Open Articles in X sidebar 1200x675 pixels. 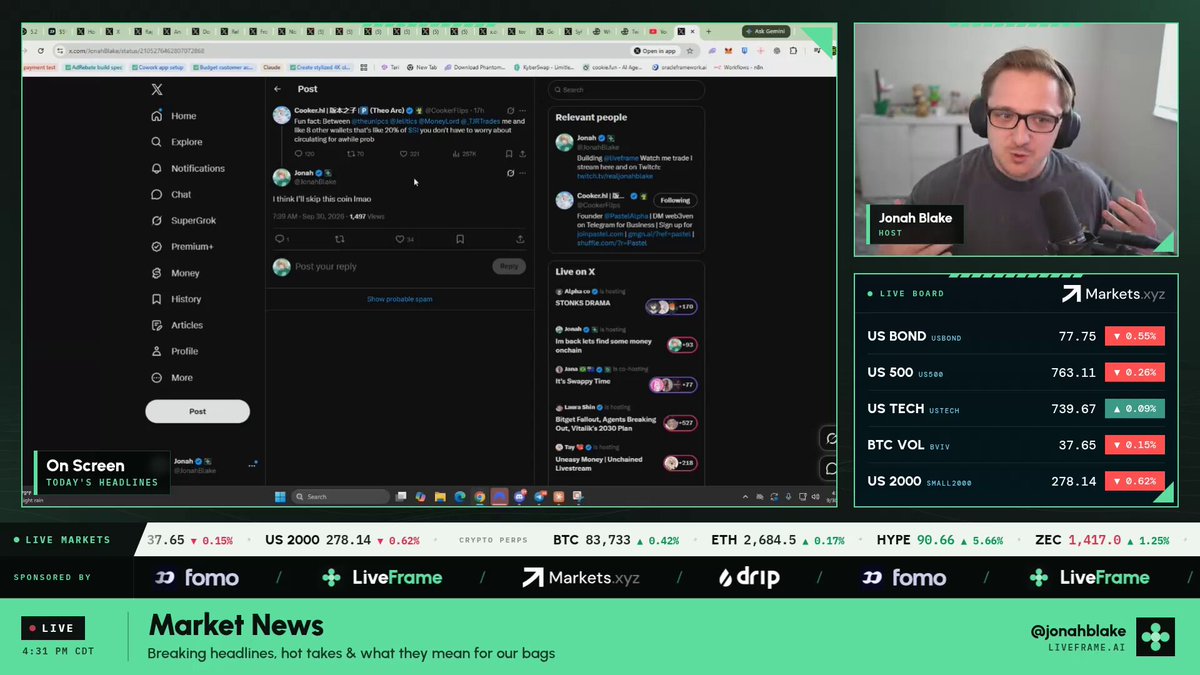pos(177,325)
